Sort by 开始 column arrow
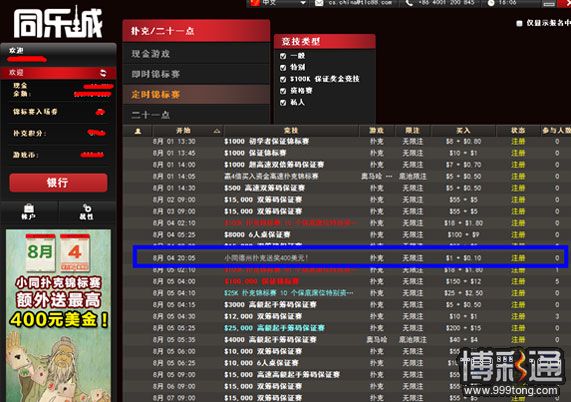Viewport: 571px width, 402px height. pyautogui.click(x=217, y=131)
